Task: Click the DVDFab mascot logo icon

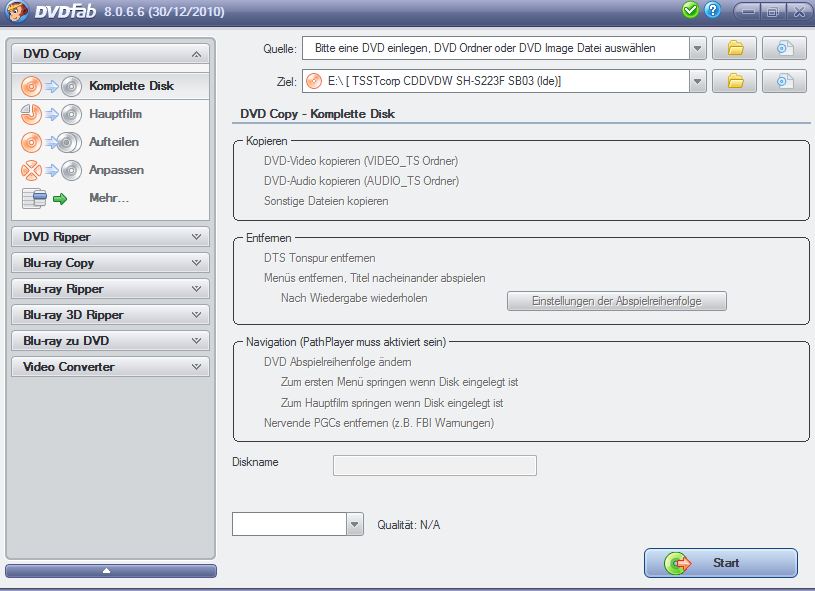Action: pos(17,11)
